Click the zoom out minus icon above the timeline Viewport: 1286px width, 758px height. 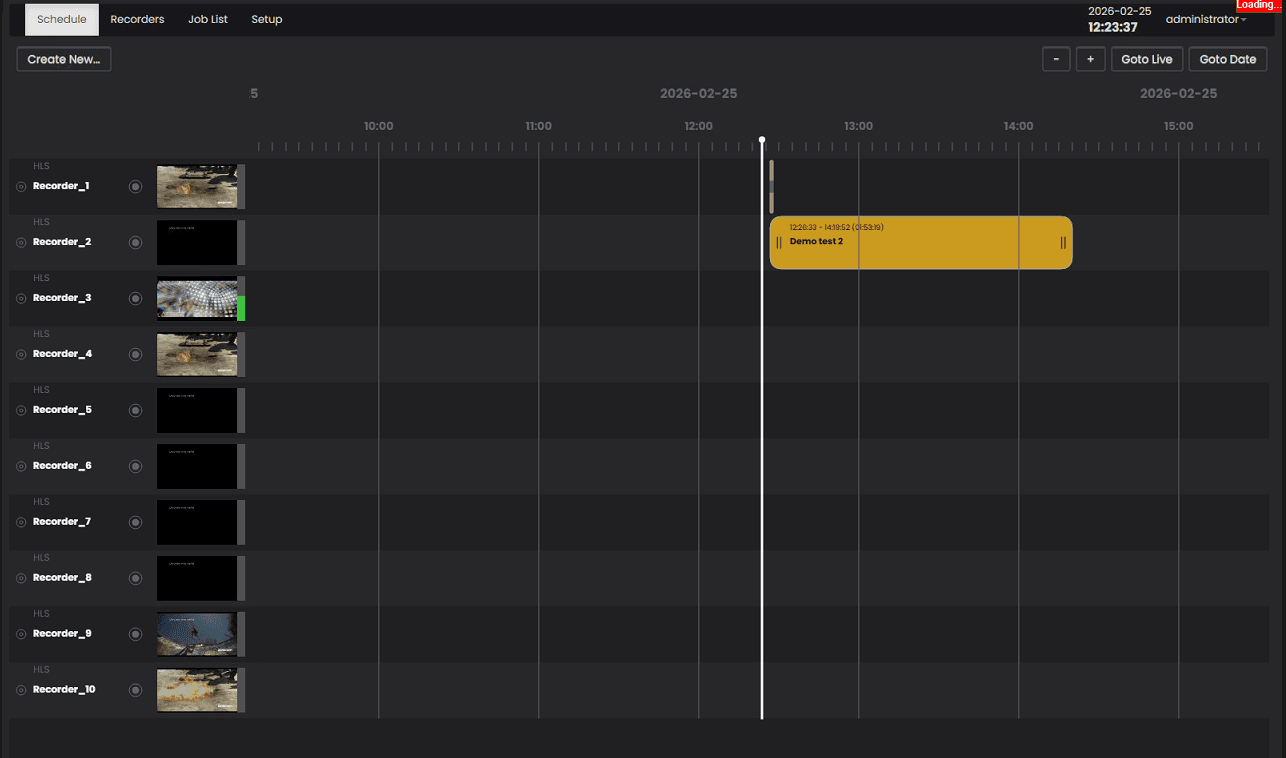tap(1056, 59)
